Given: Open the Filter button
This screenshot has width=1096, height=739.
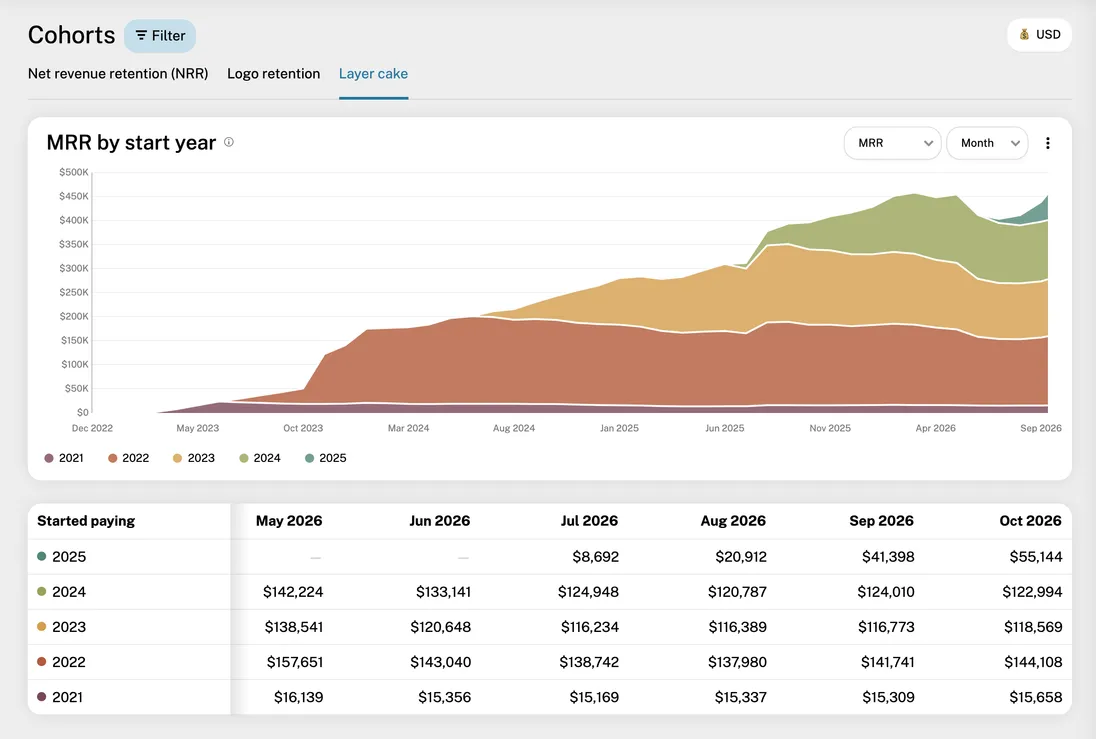Looking at the screenshot, I should coord(160,36).
